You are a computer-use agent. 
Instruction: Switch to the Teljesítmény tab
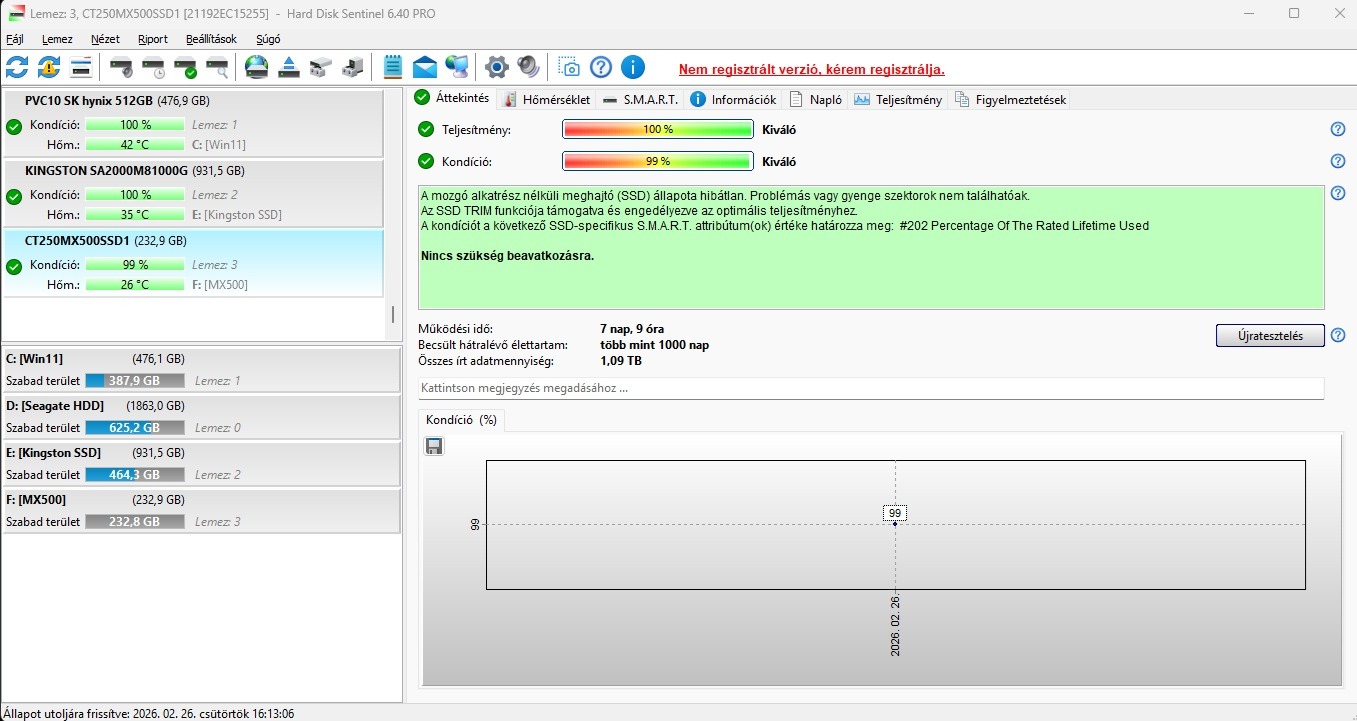click(898, 99)
